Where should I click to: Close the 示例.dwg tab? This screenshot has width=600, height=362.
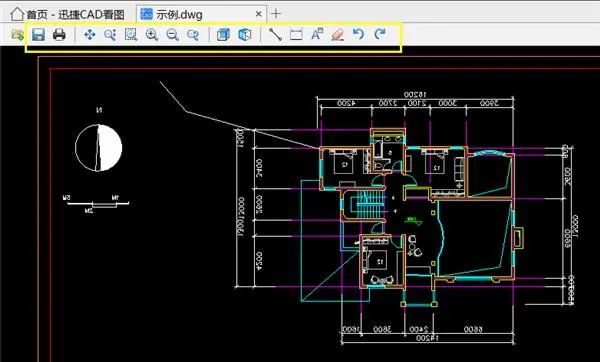[x=259, y=14]
